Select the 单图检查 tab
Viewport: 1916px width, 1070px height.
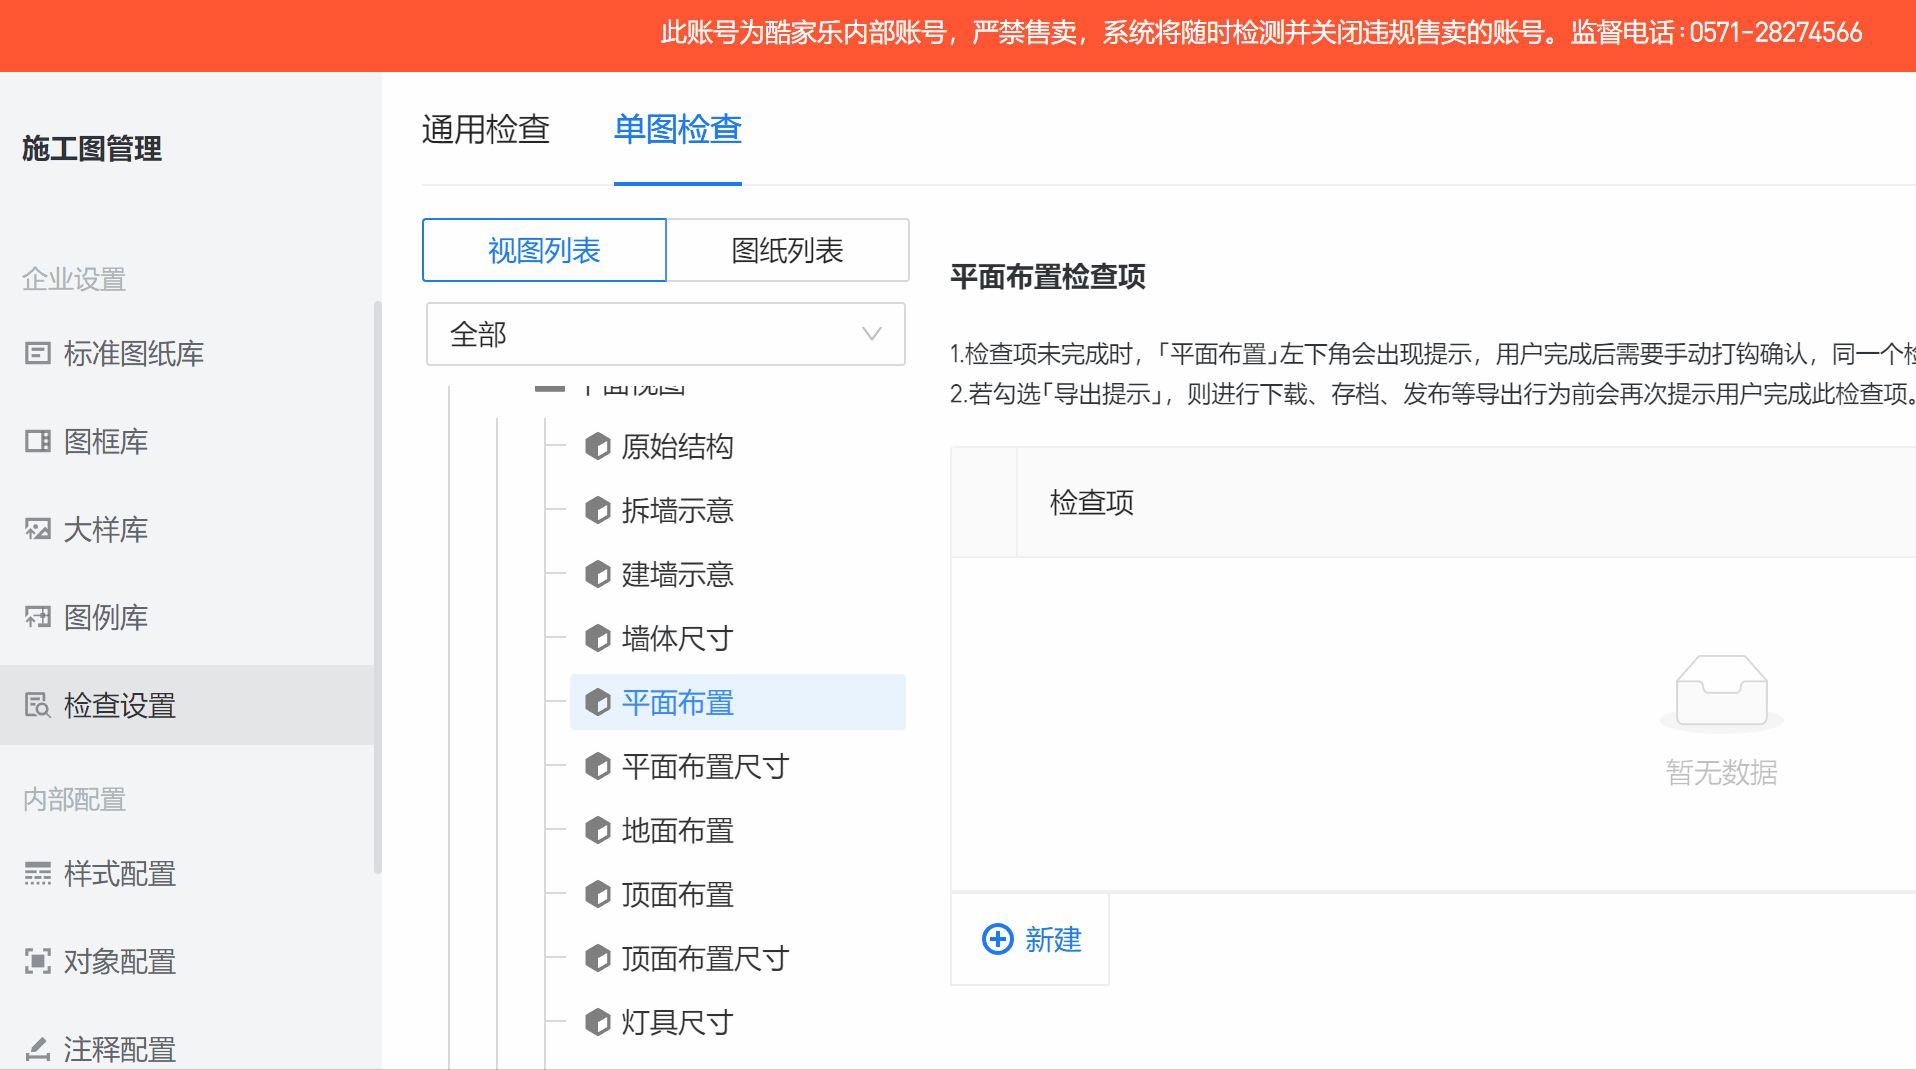[x=677, y=129]
